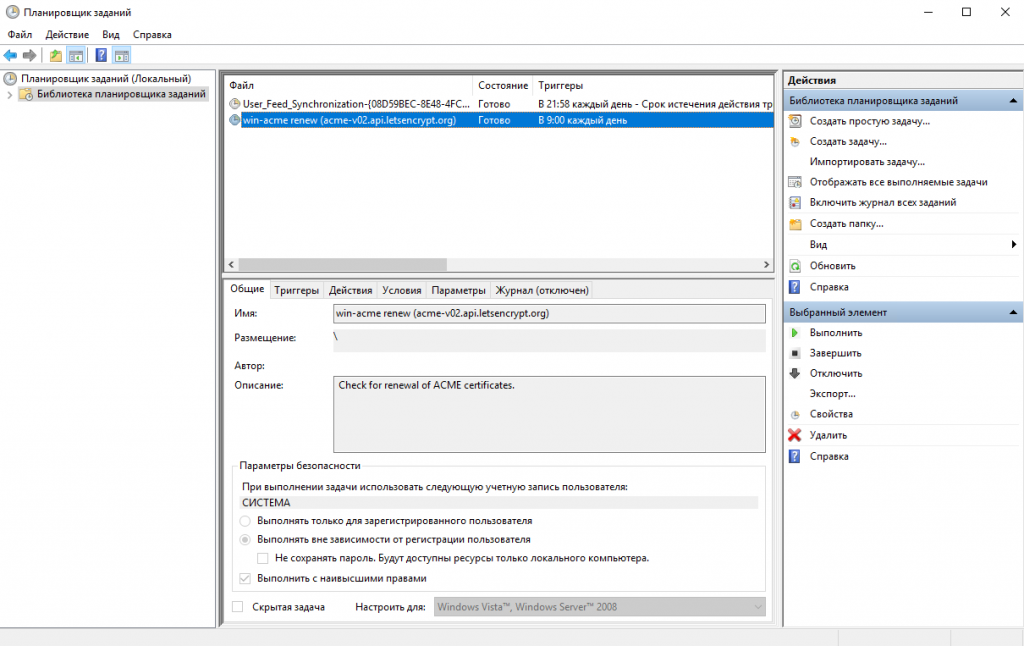1024x646 pixels.
Task: Expand the Библиотека планировщика заданий tree node
Action: click(9, 95)
